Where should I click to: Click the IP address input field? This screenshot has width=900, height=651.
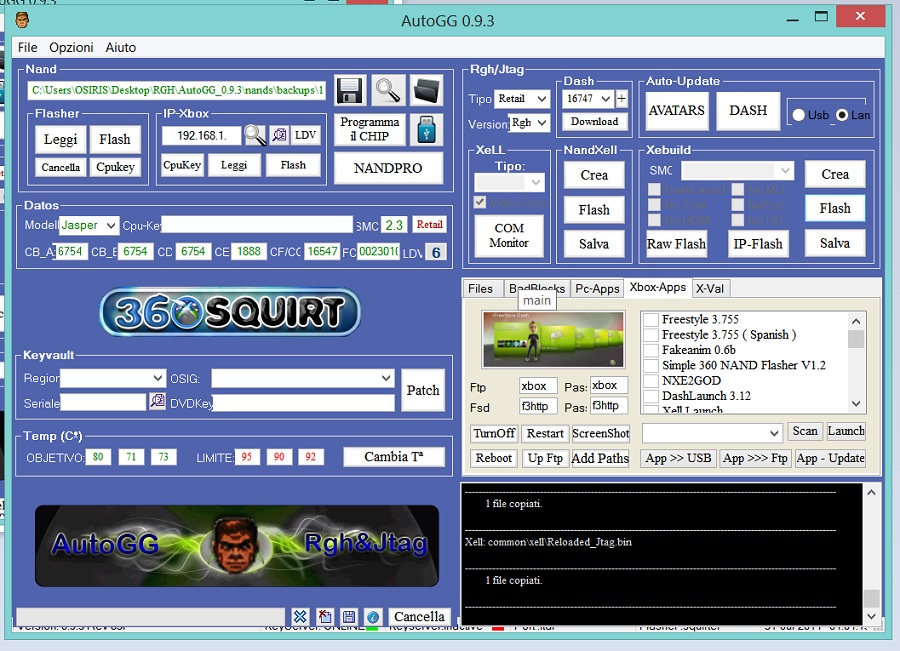click(x=201, y=135)
